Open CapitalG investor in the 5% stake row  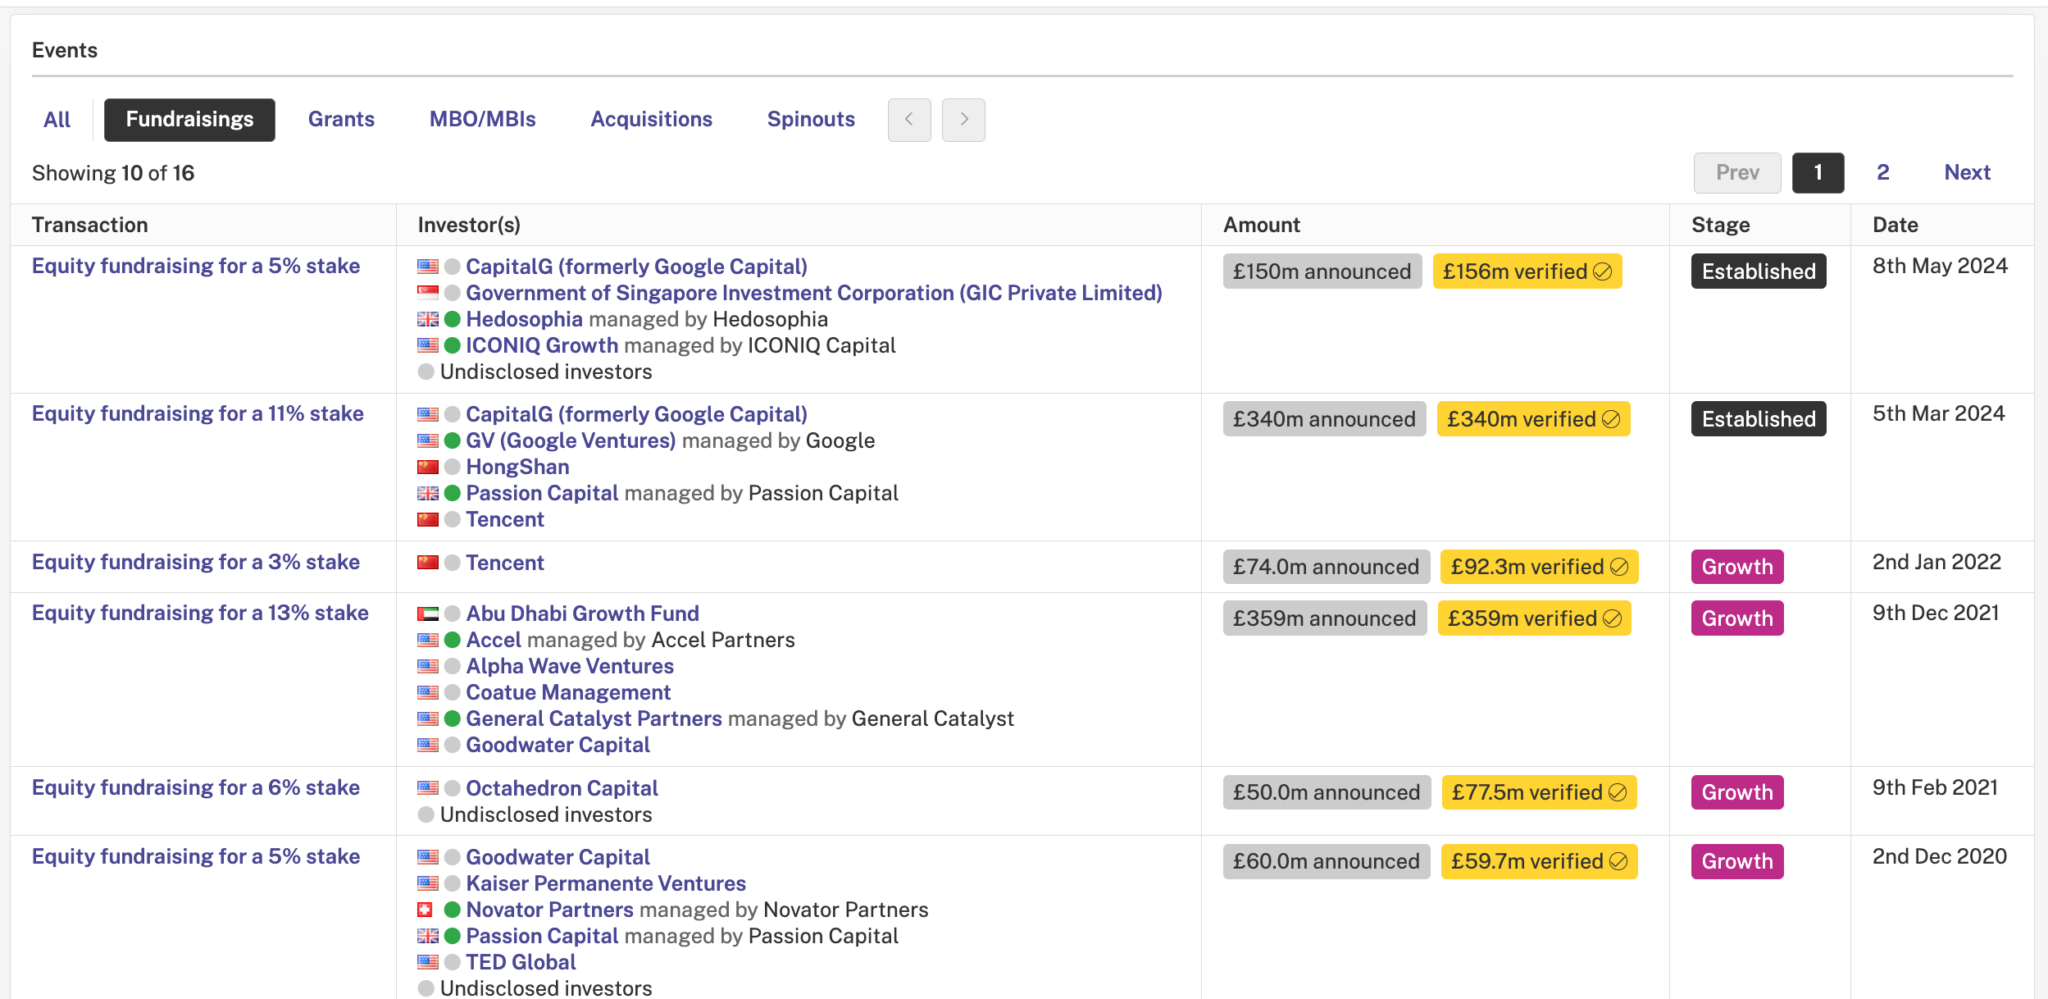pos(636,267)
